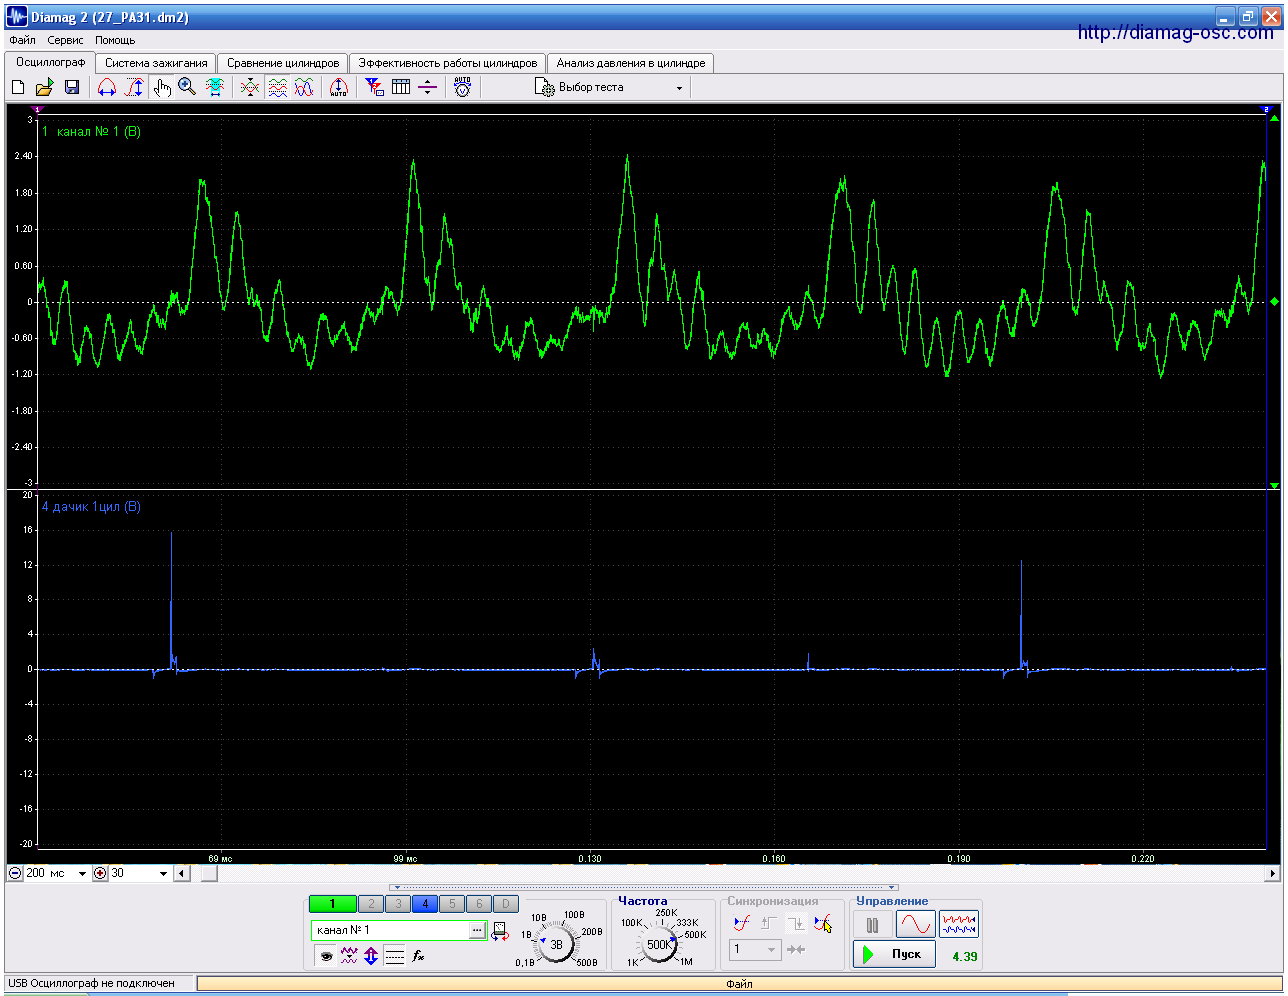This screenshot has height=996, width=1288.
Task: Click the filter funnel icon in the toolbar
Action: click(374, 87)
